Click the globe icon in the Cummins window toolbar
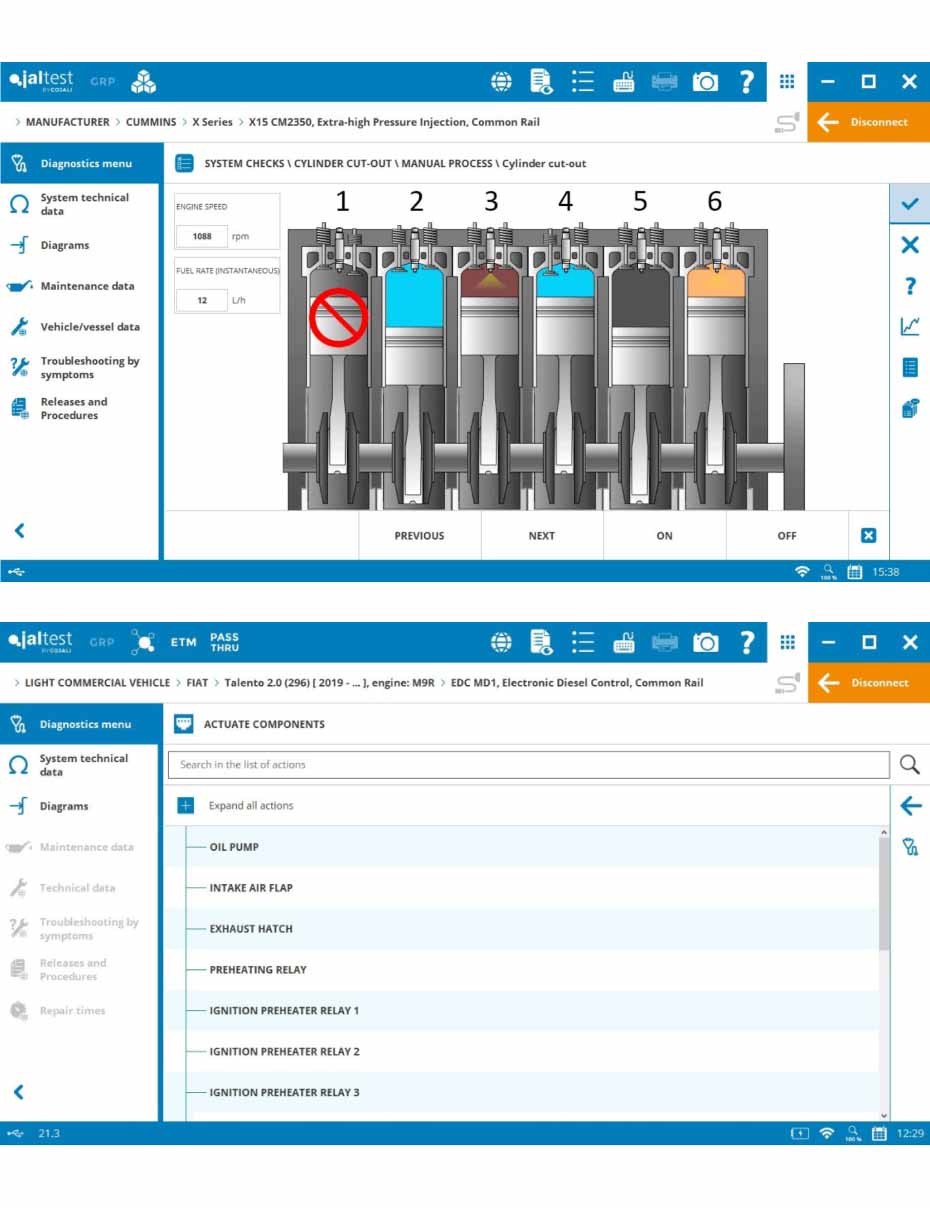Screen dimensions: 930x1208 501,82
